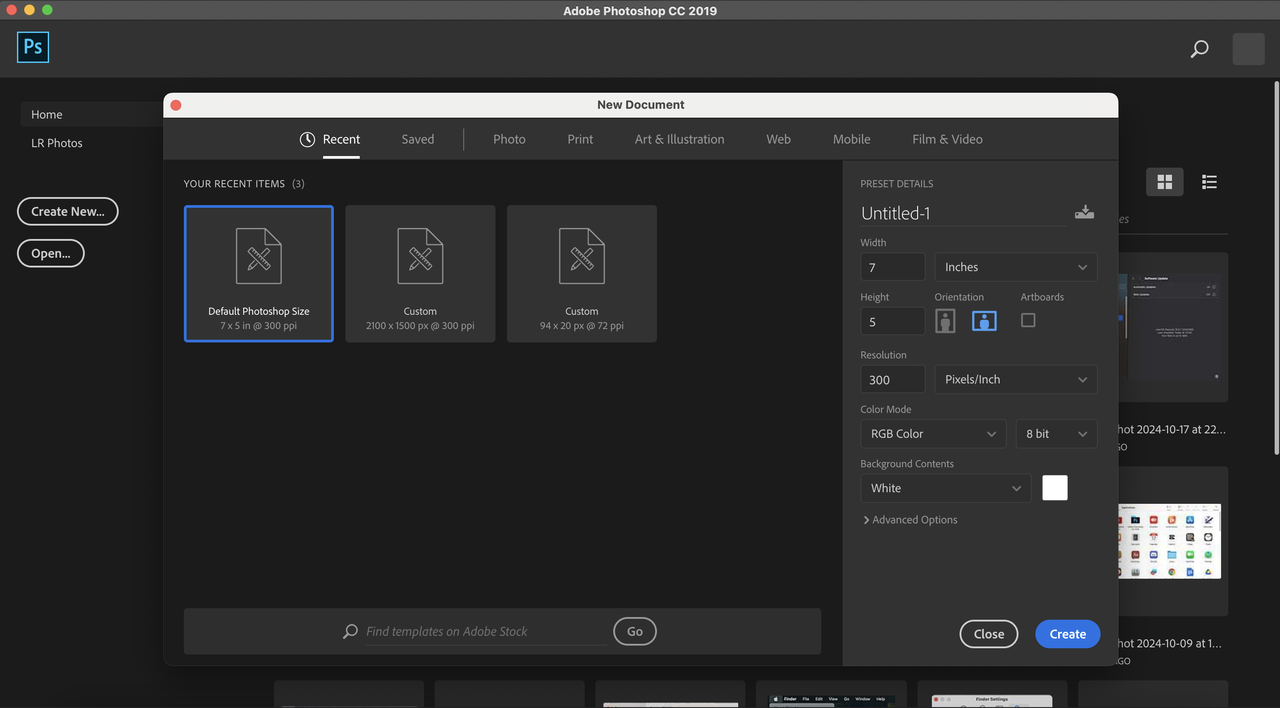Click the Close button
Viewport: 1280px width, 708px height.
(x=989, y=634)
